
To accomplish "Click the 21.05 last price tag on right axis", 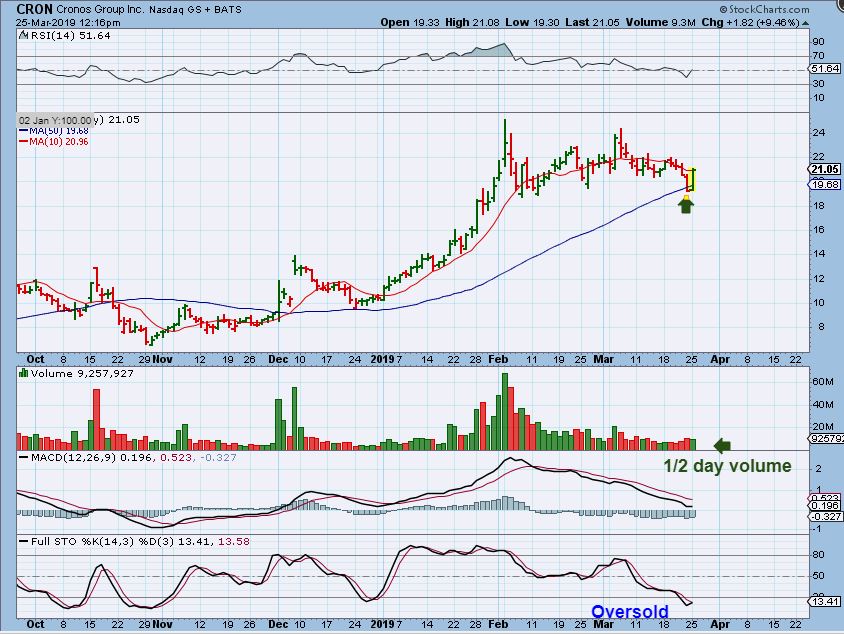I will tap(825, 170).
